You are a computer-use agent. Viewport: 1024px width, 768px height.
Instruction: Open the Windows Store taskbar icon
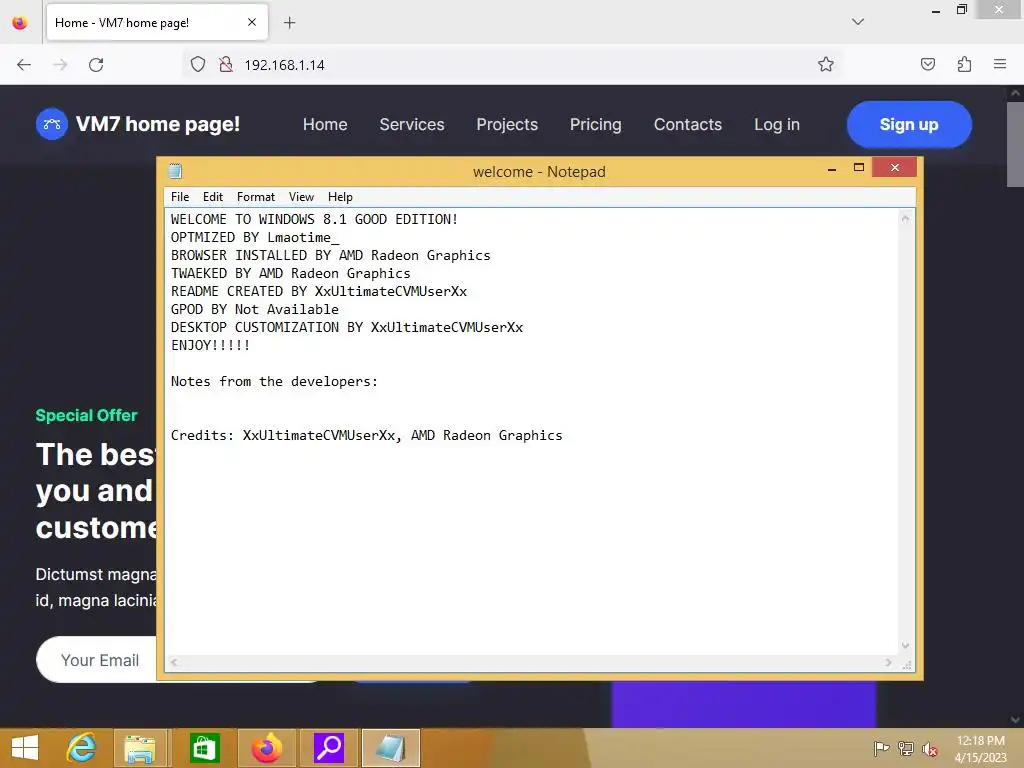tap(204, 748)
